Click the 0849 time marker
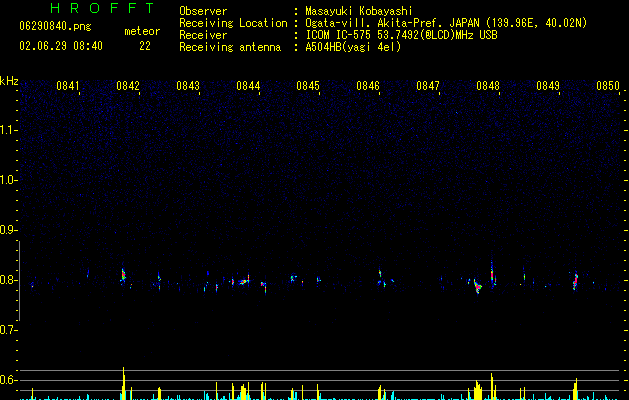The width and height of the screenshot is (629, 400). pos(548,86)
